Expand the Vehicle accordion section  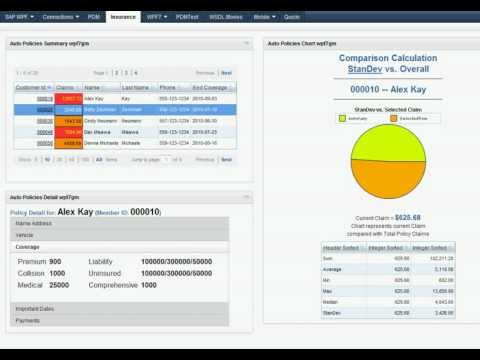click(119, 235)
